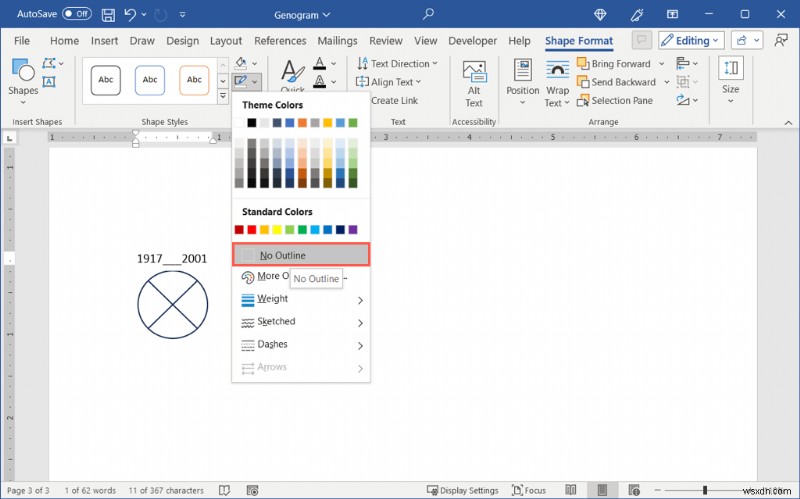This screenshot has width=800, height=499.
Task: Switch to the Developer tab
Action: click(472, 41)
